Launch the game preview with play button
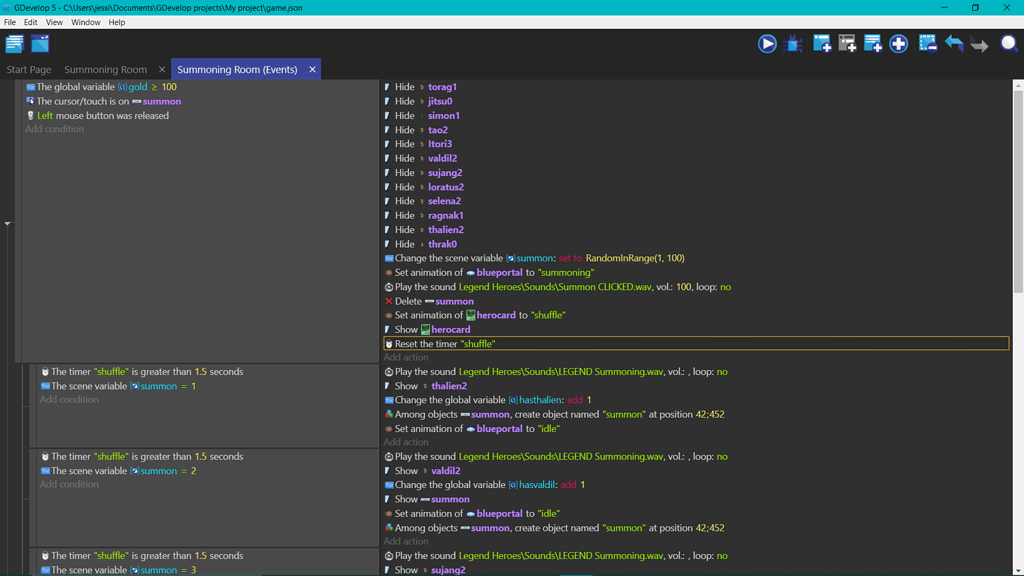Image resolution: width=1024 pixels, height=576 pixels. [767, 43]
